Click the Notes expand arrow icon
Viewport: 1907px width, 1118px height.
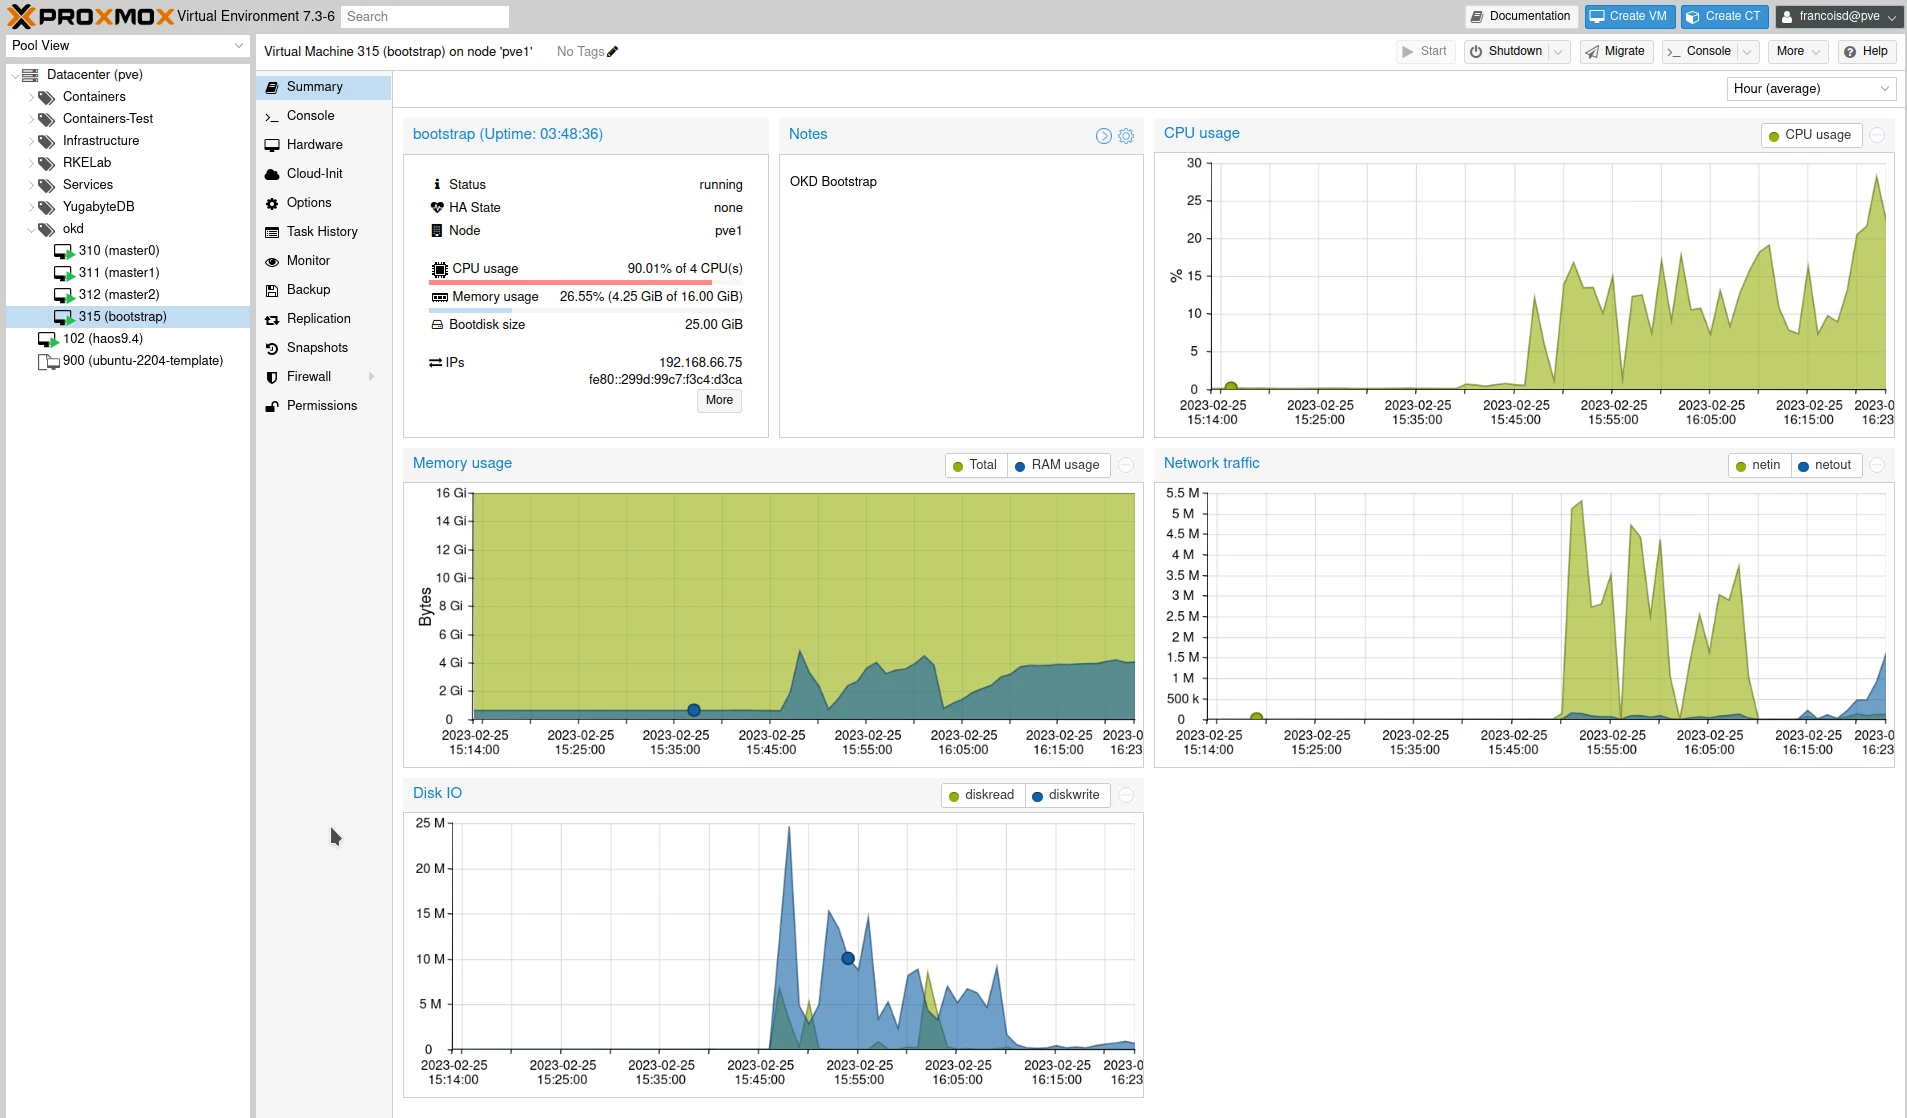1103,136
